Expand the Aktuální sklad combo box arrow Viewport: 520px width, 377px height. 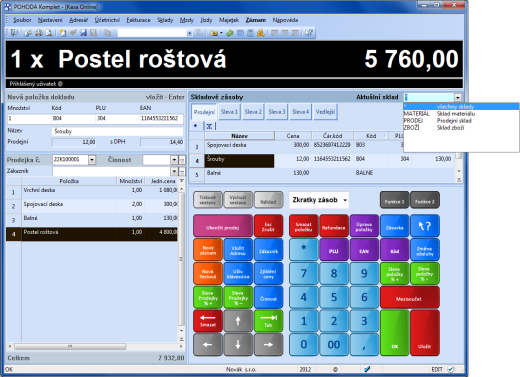(458, 97)
